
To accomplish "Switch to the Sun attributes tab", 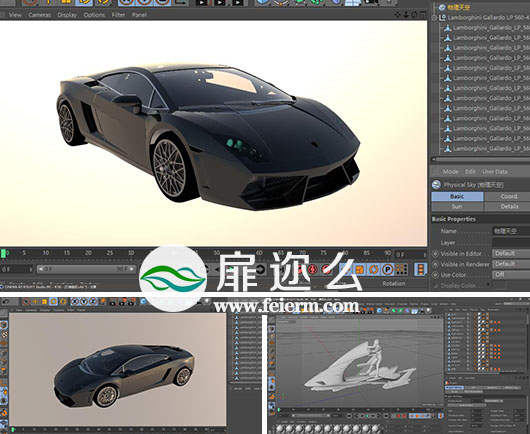I will point(457,206).
